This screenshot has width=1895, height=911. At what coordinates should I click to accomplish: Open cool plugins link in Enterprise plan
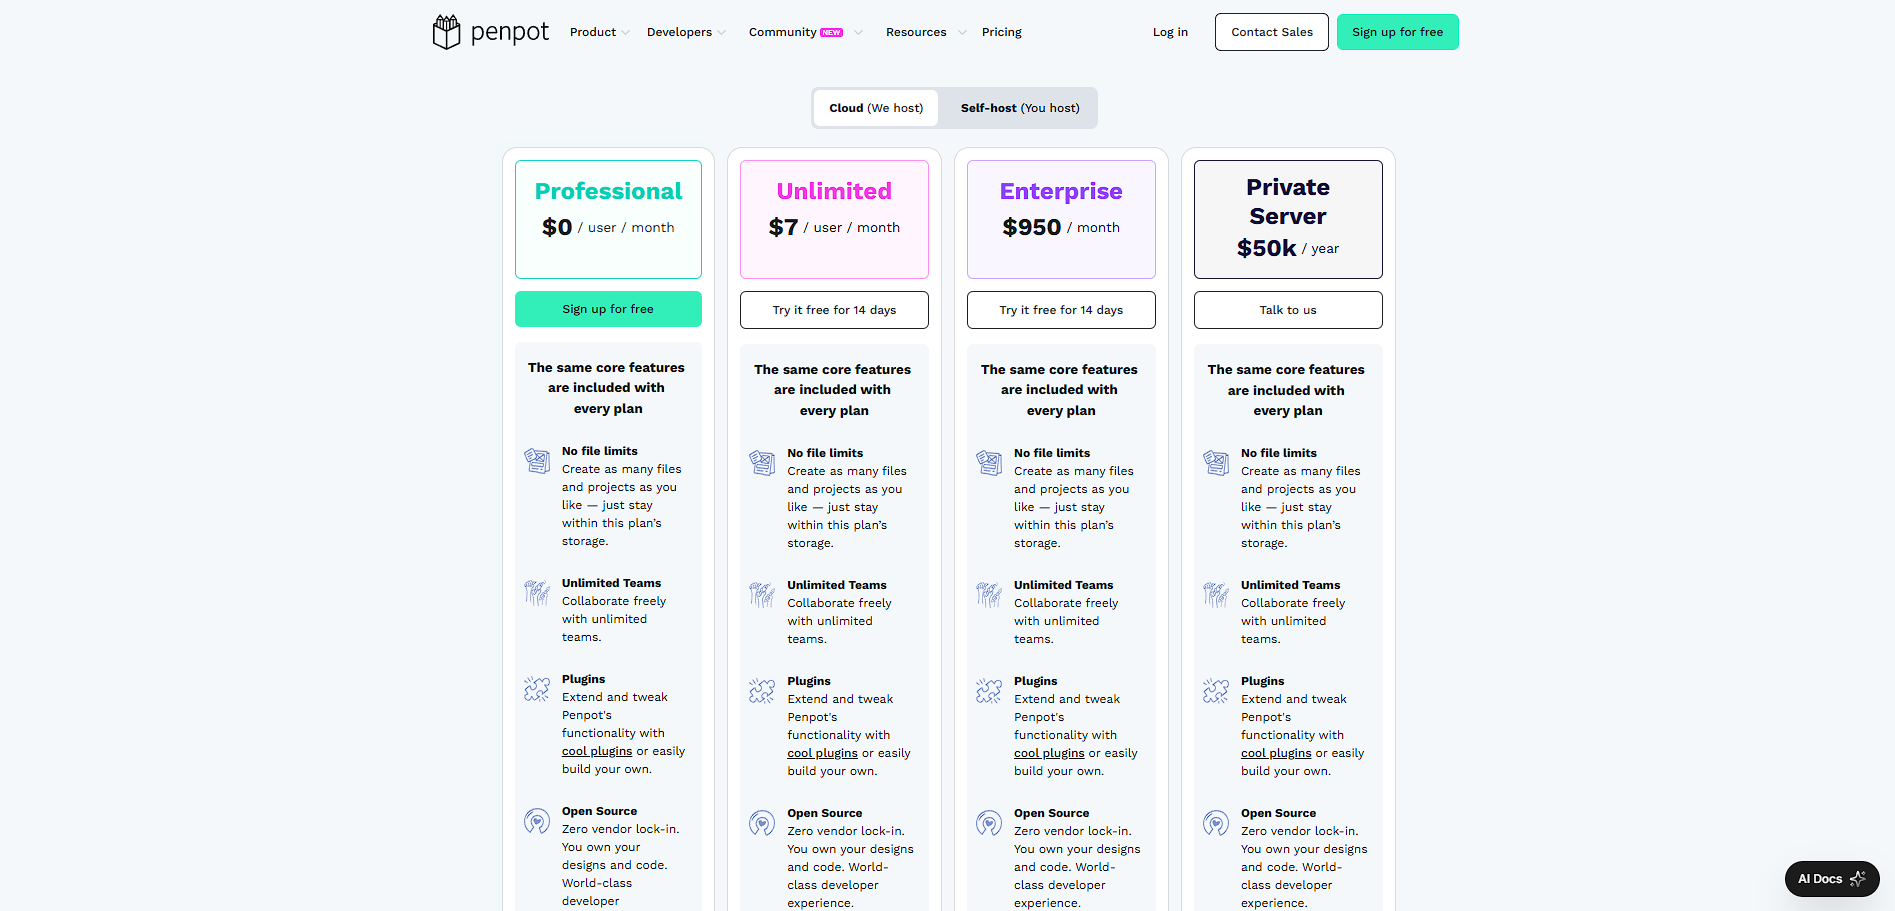coord(1049,753)
